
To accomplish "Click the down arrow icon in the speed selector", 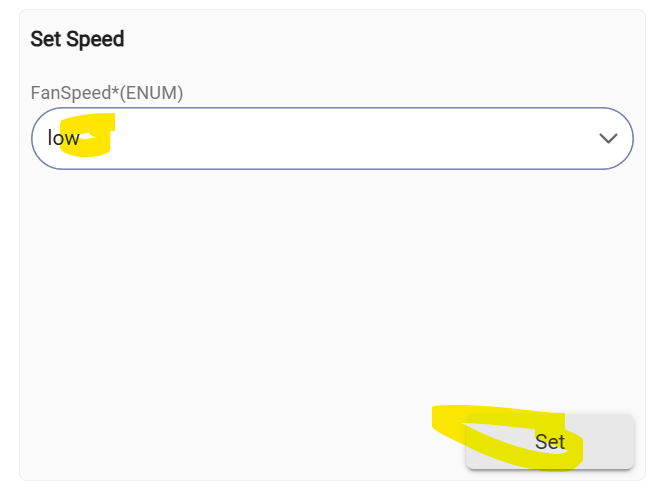I will (x=608, y=138).
